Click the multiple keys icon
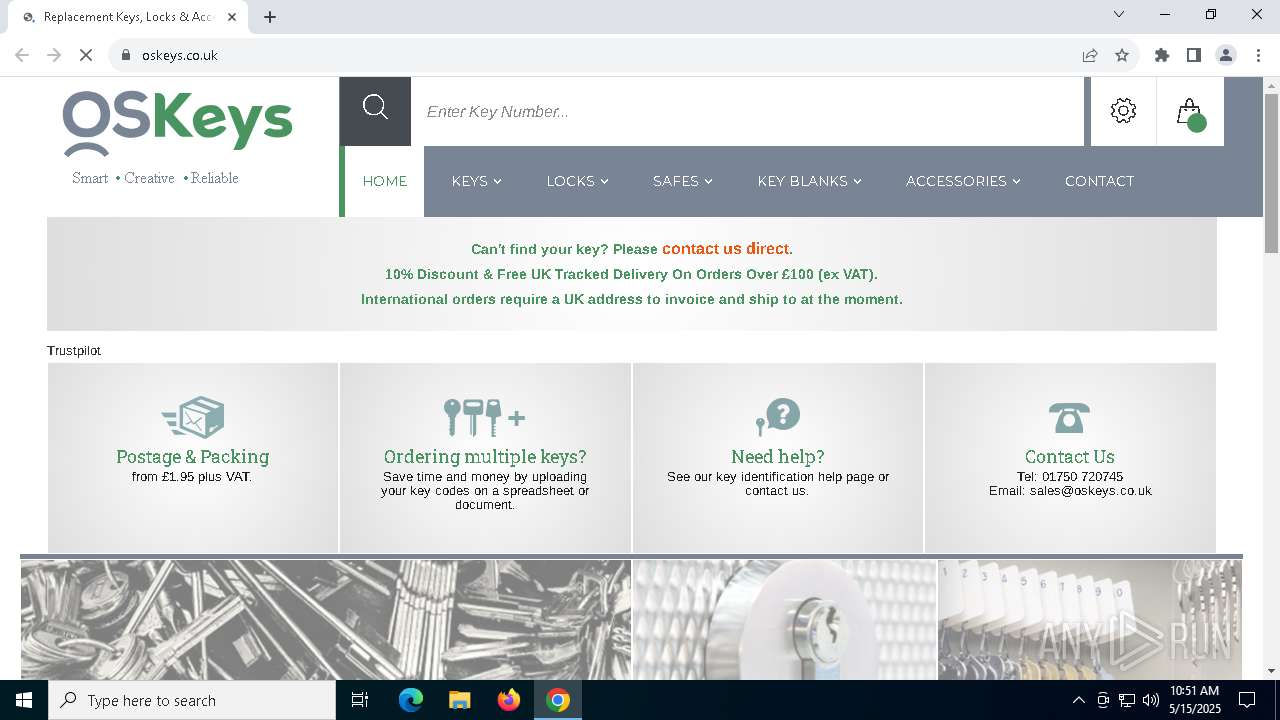This screenshot has height=720, width=1280. click(x=485, y=417)
